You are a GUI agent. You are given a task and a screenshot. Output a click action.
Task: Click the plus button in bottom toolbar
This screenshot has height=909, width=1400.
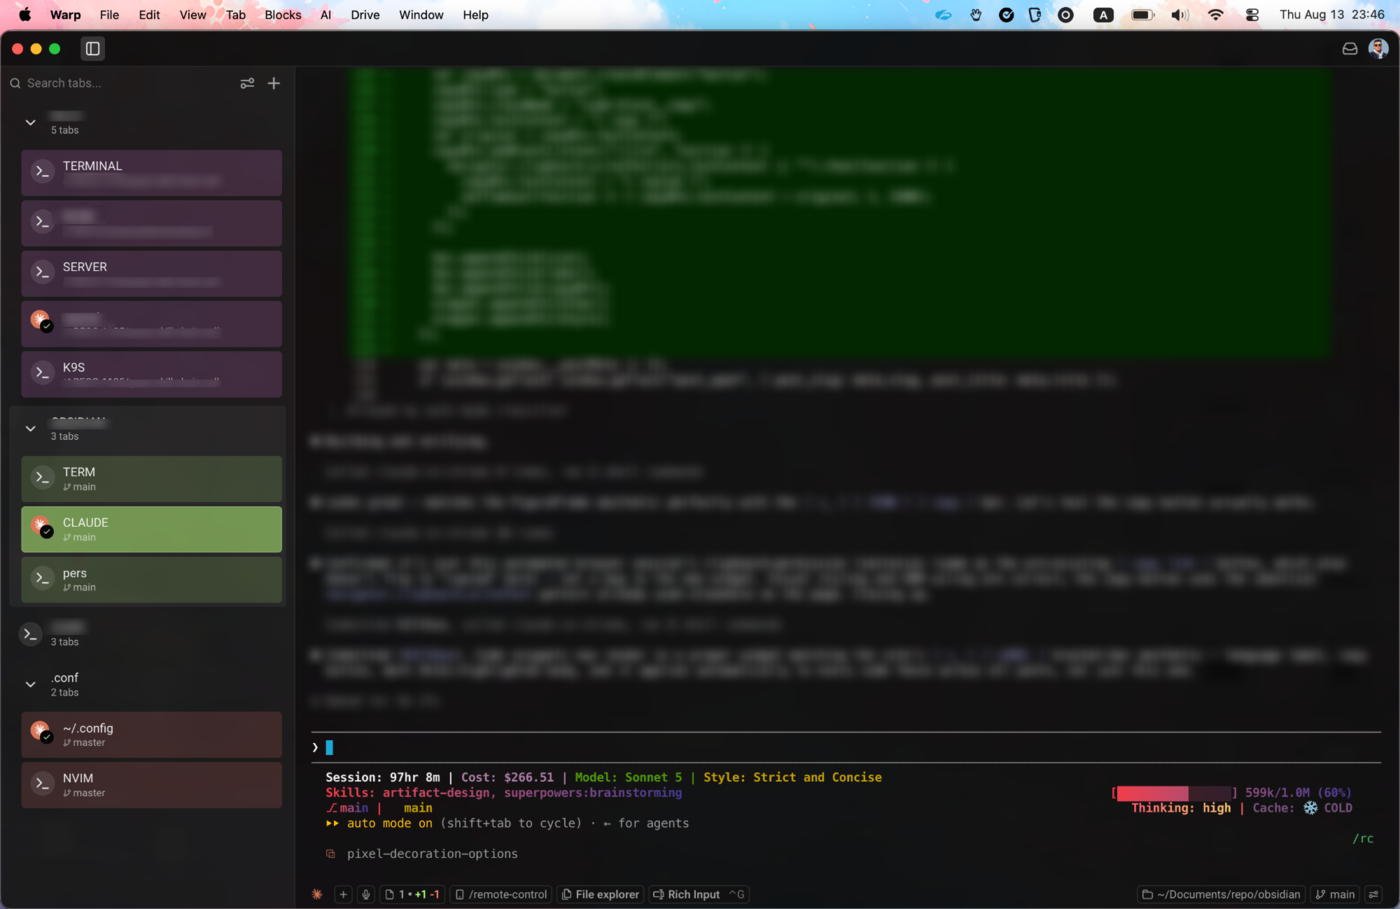[x=343, y=894]
